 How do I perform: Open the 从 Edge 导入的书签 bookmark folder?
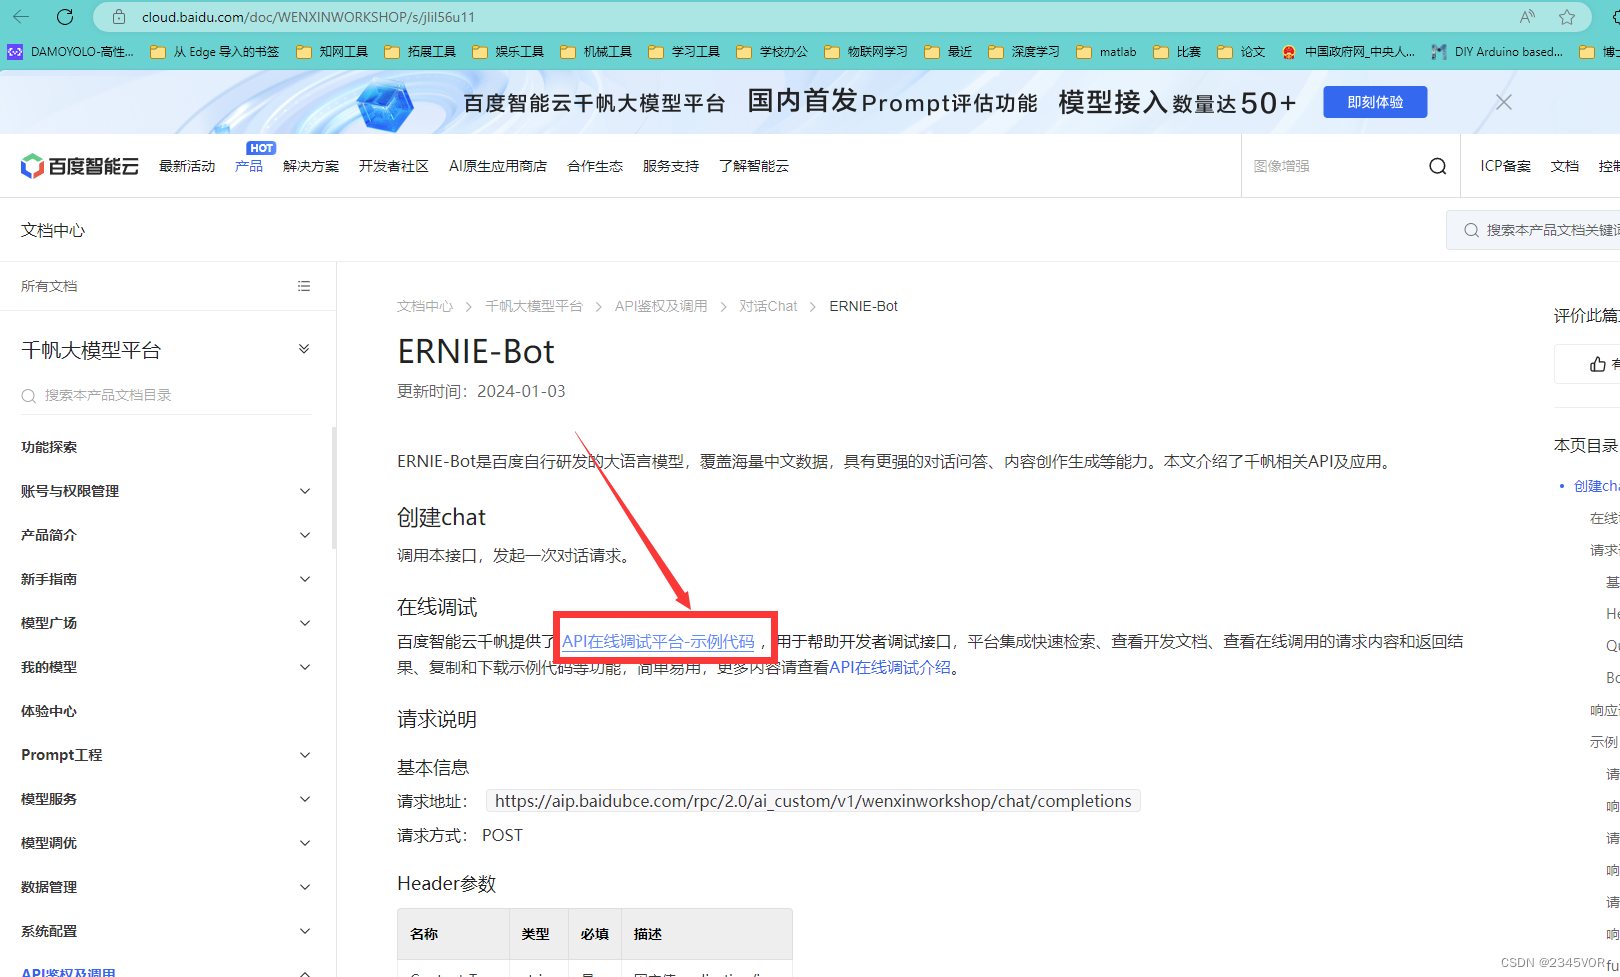[215, 52]
